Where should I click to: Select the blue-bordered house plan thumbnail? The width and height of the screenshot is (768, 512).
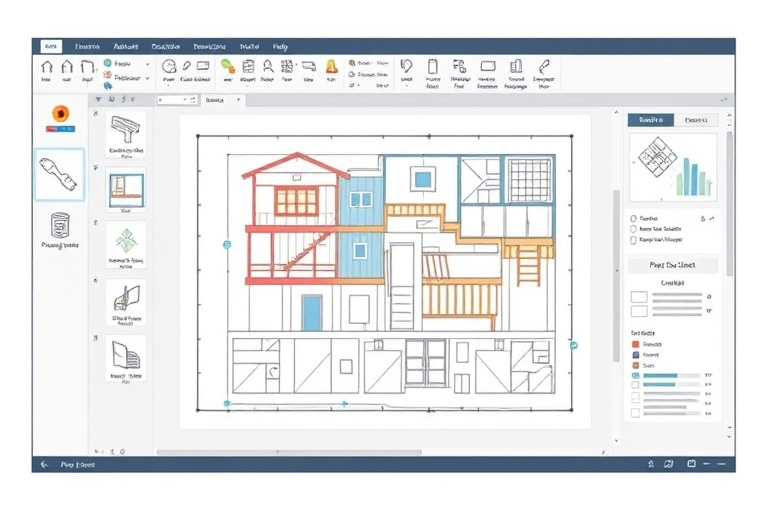point(126,191)
